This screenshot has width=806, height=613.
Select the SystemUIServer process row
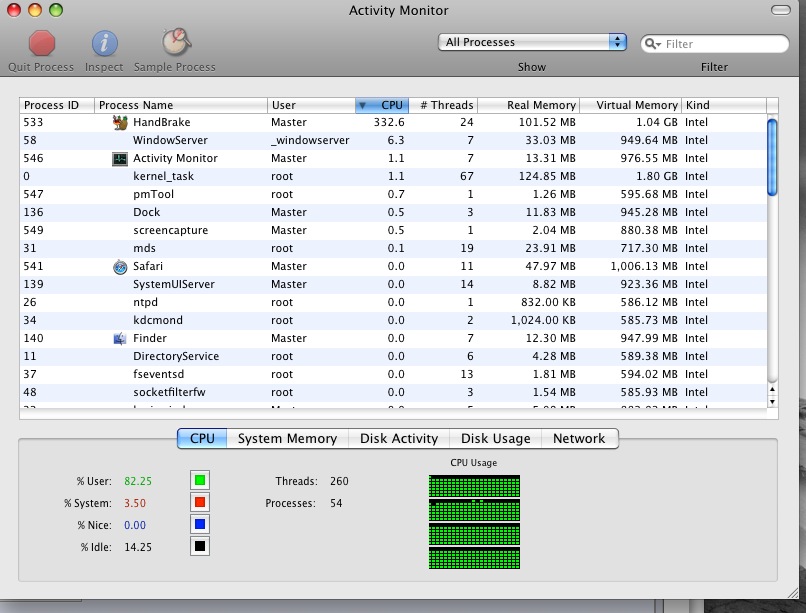point(393,284)
